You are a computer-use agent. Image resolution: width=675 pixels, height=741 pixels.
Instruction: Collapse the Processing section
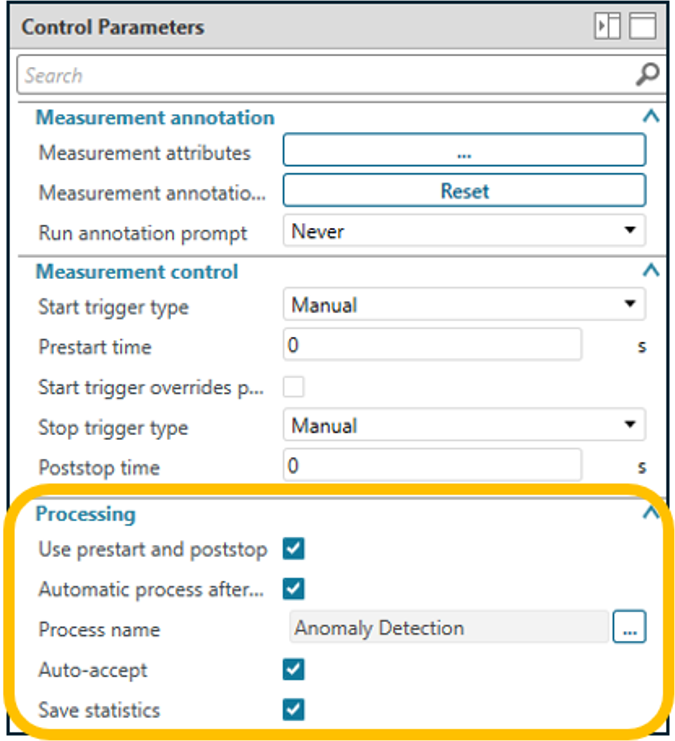coord(651,513)
